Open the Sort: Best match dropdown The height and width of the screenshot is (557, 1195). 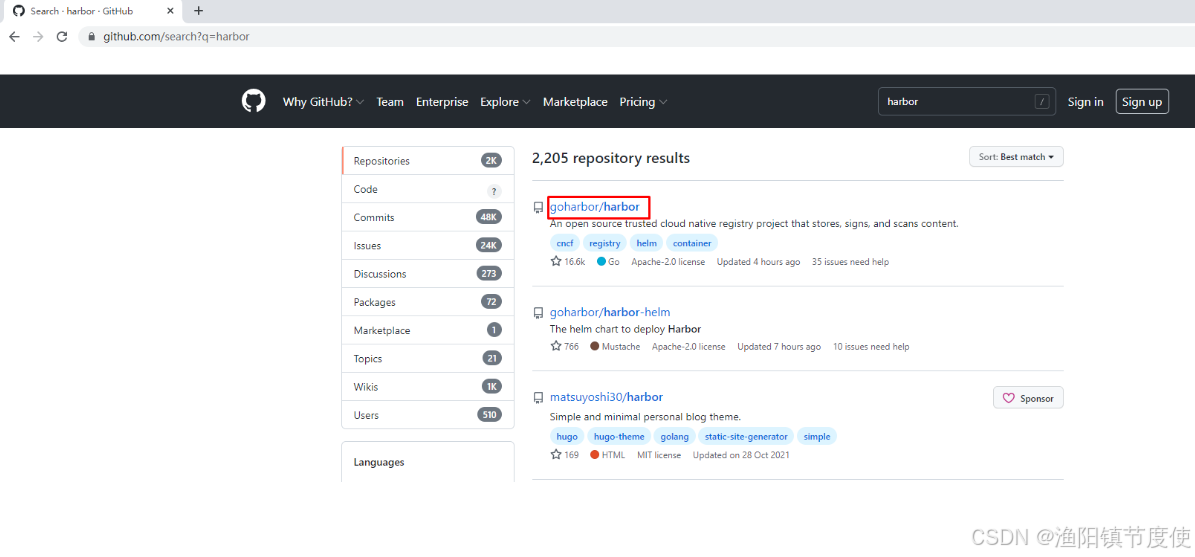tap(1016, 157)
